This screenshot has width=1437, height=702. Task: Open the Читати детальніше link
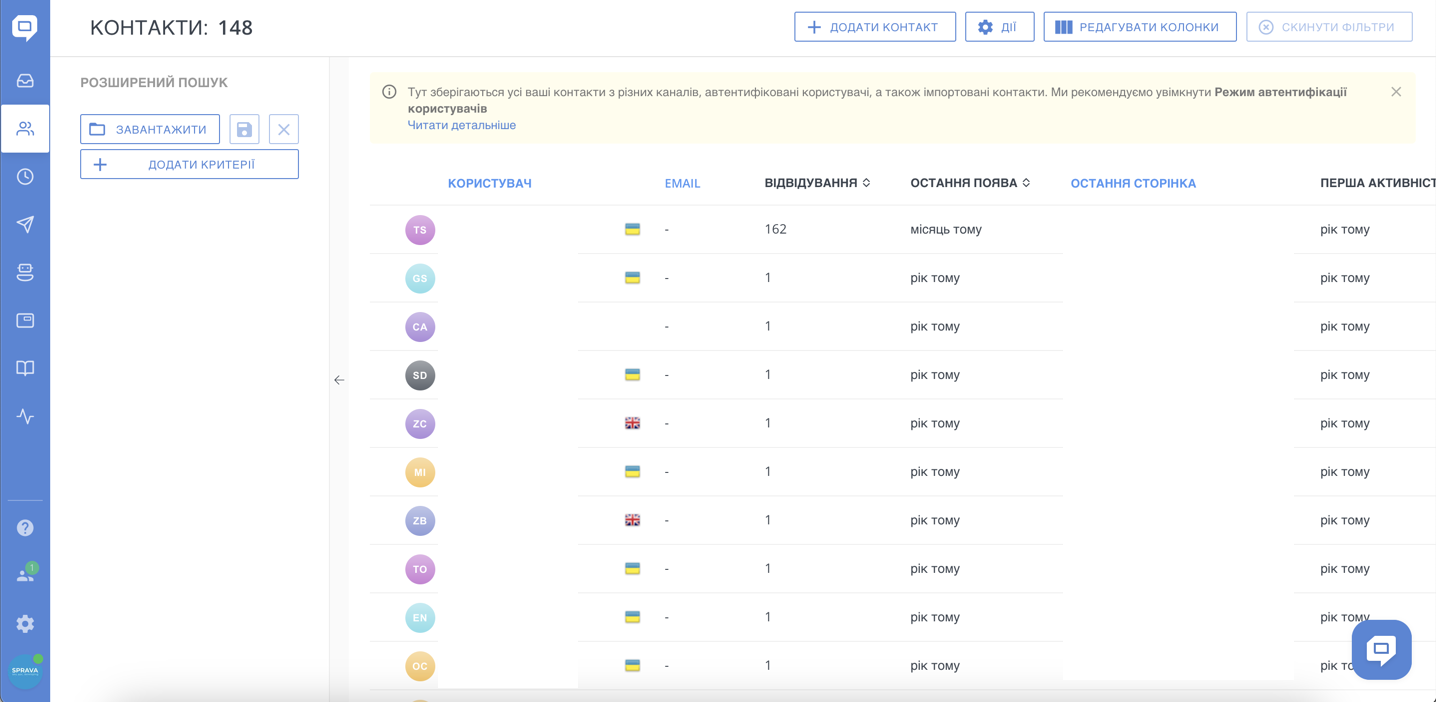tap(461, 125)
